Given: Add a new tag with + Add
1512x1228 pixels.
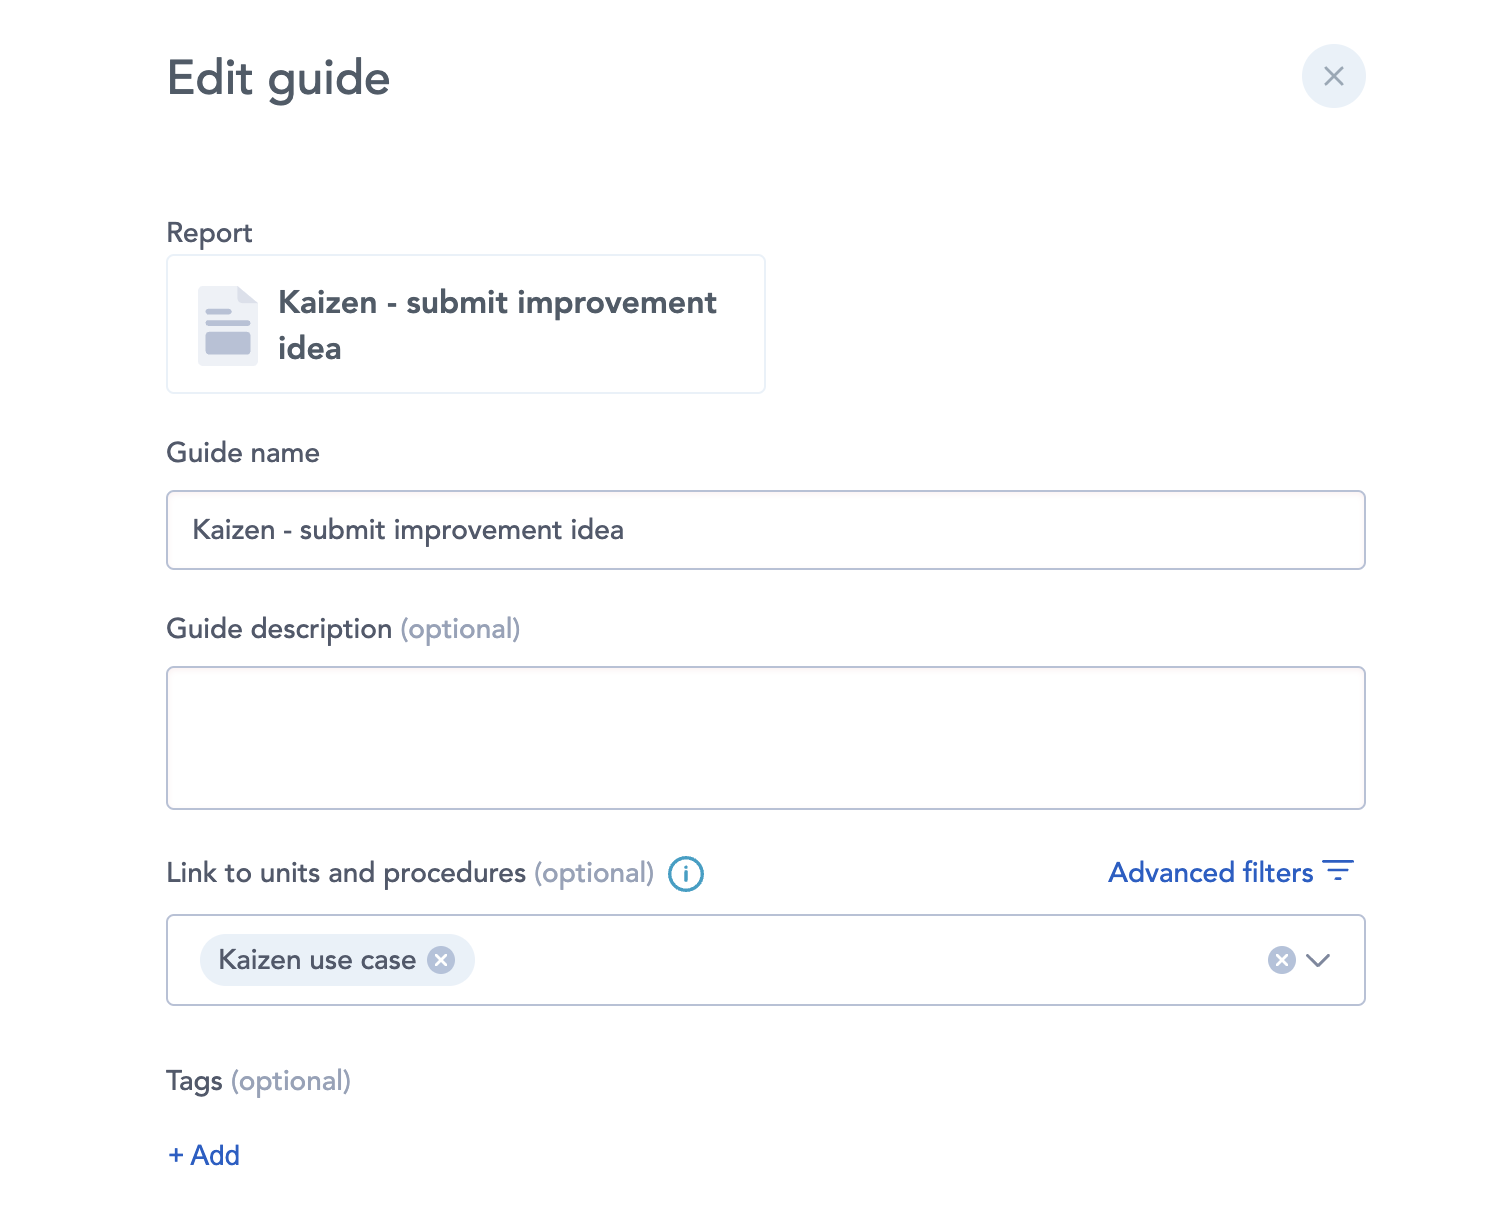Looking at the screenshot, I should pos(204,1155).
